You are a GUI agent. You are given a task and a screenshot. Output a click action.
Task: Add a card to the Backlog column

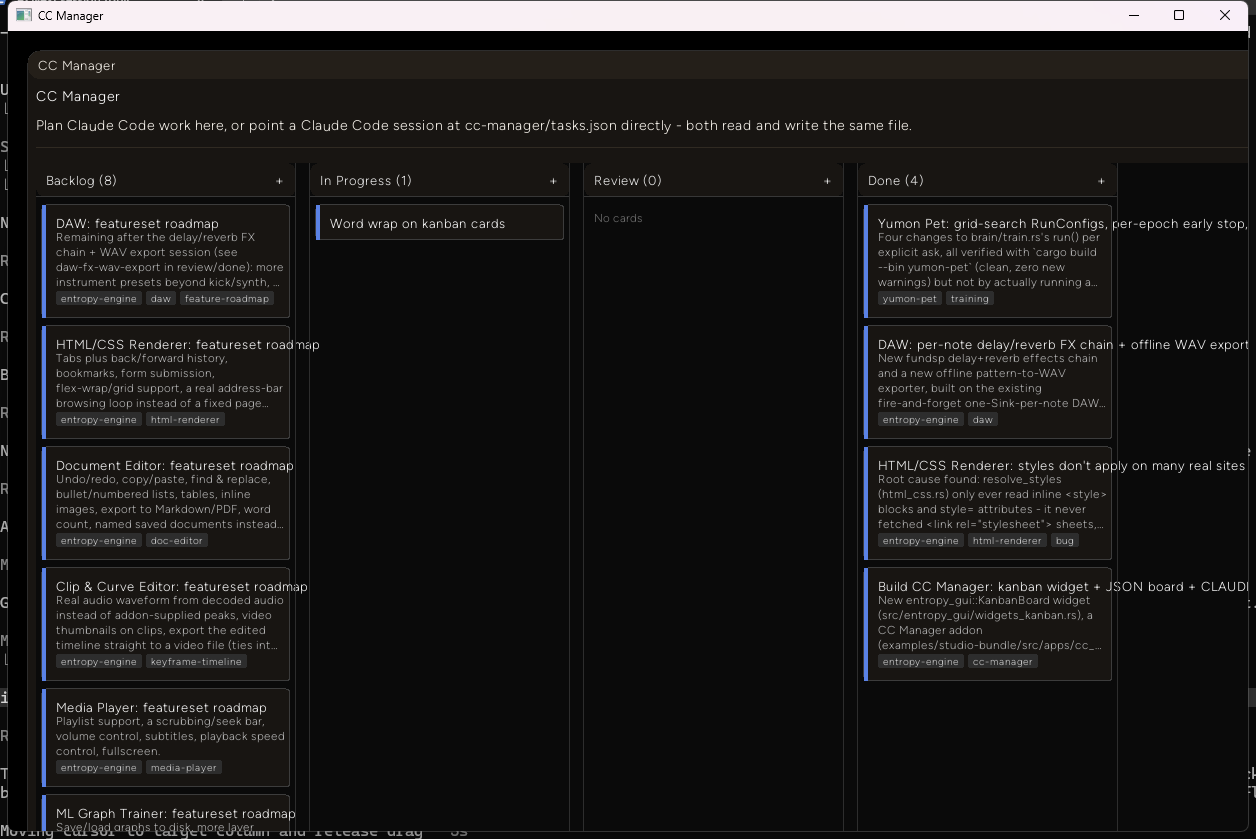click(279, 181)
